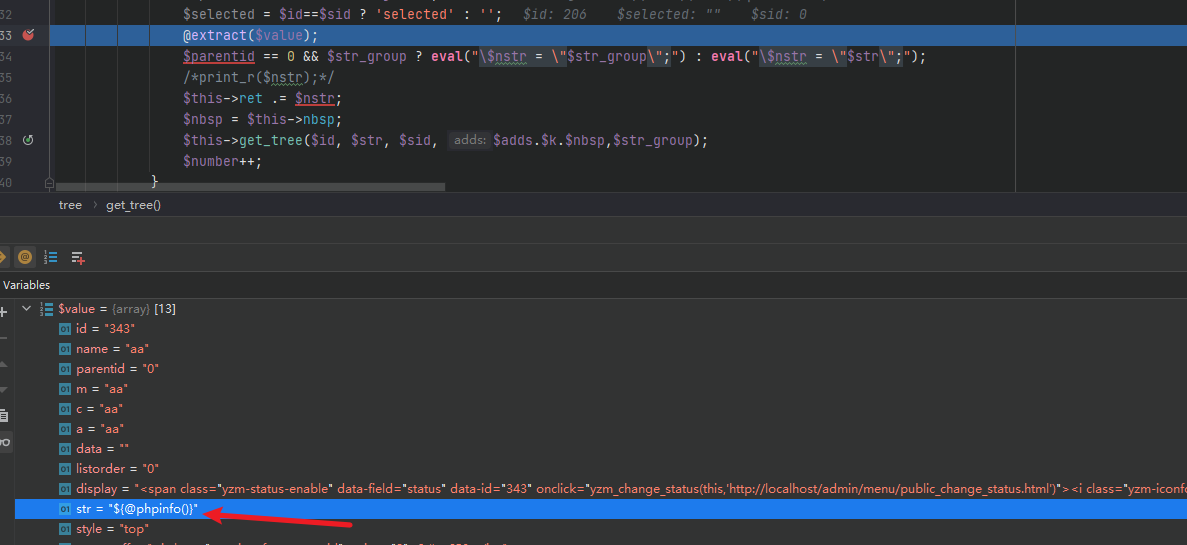Click the add watch list icon with plus
The height and width of the screenshot is (545, 1187).
coord(77,257)
